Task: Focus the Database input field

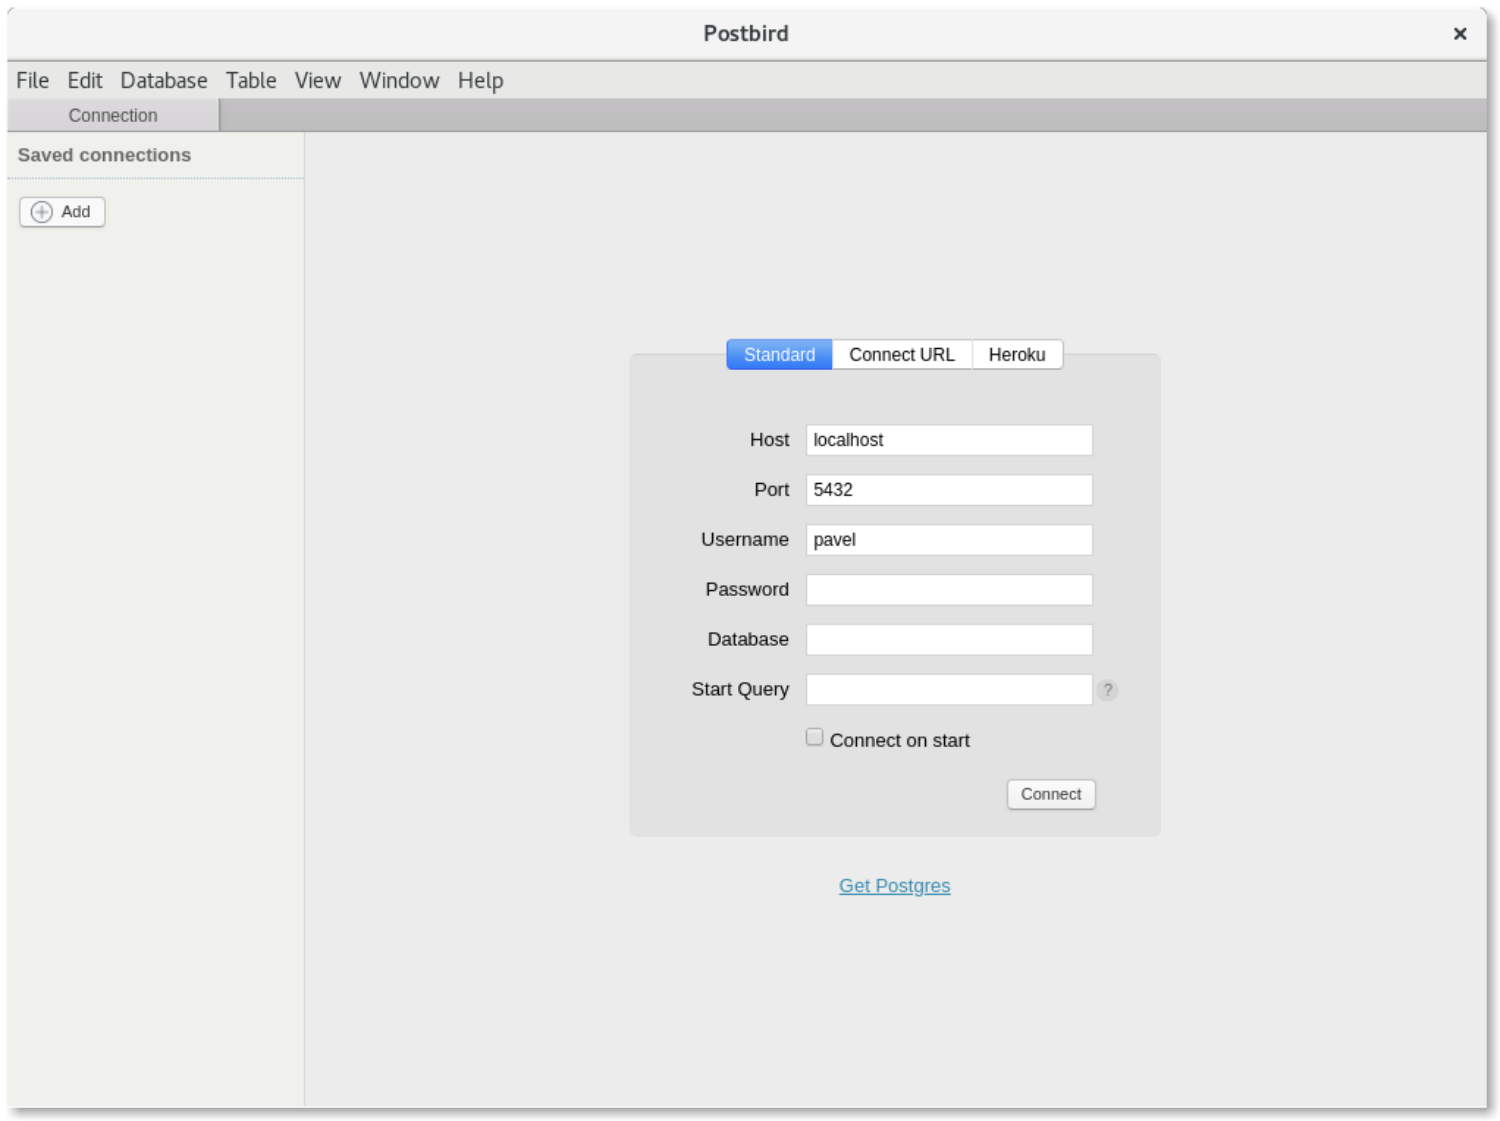Action: click(949, 640)
